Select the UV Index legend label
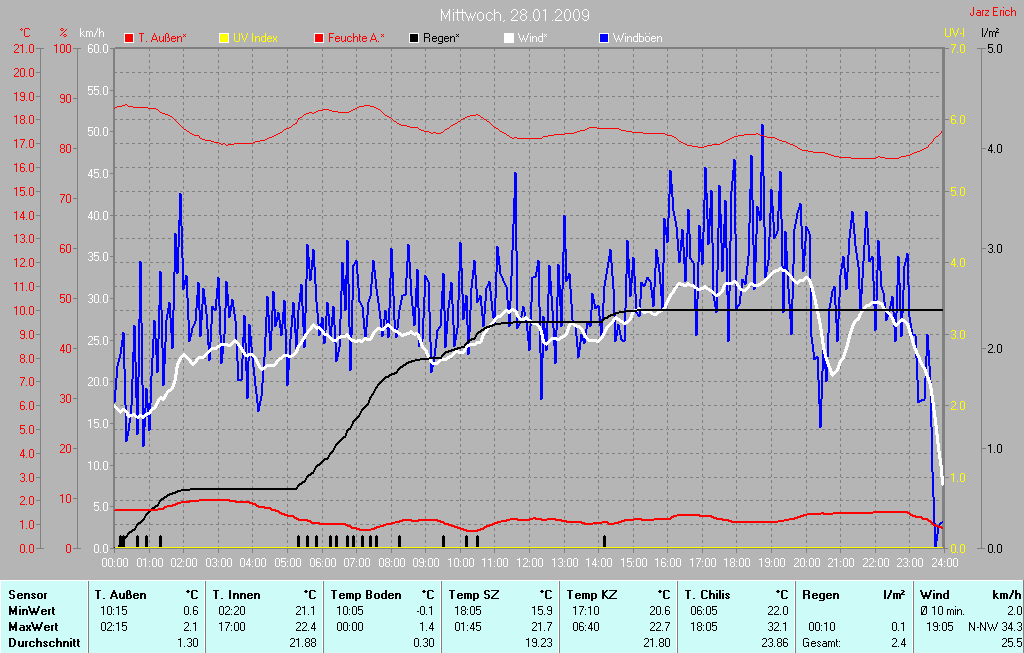Image resolution: width=1024 pixels, height=653 pixels. coord(255,38)
